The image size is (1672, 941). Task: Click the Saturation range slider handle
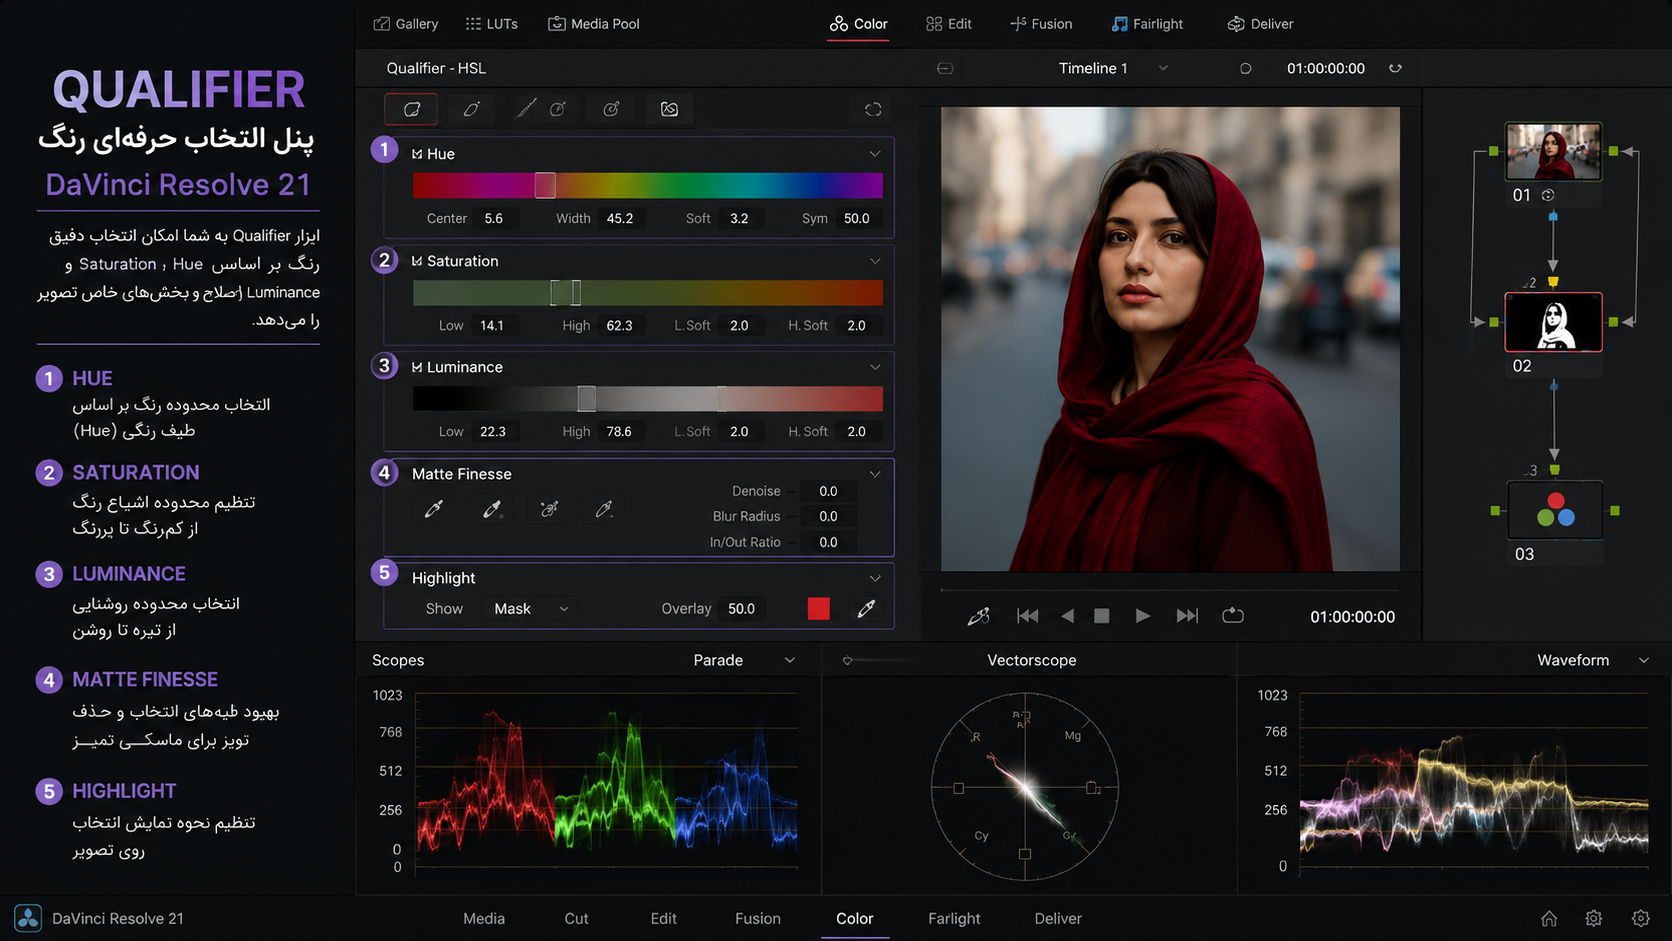(566, 292)
